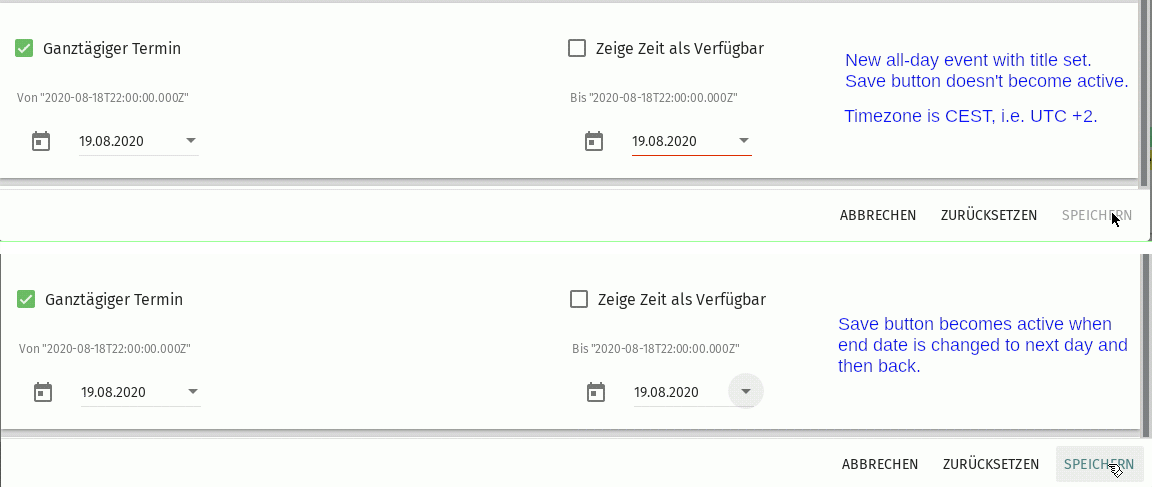Enable Zeige Zeit als Verfügbar in upper dialog
Image resolution: width=1152 pixels, height=487 pixels.
(x=577, y=48)
